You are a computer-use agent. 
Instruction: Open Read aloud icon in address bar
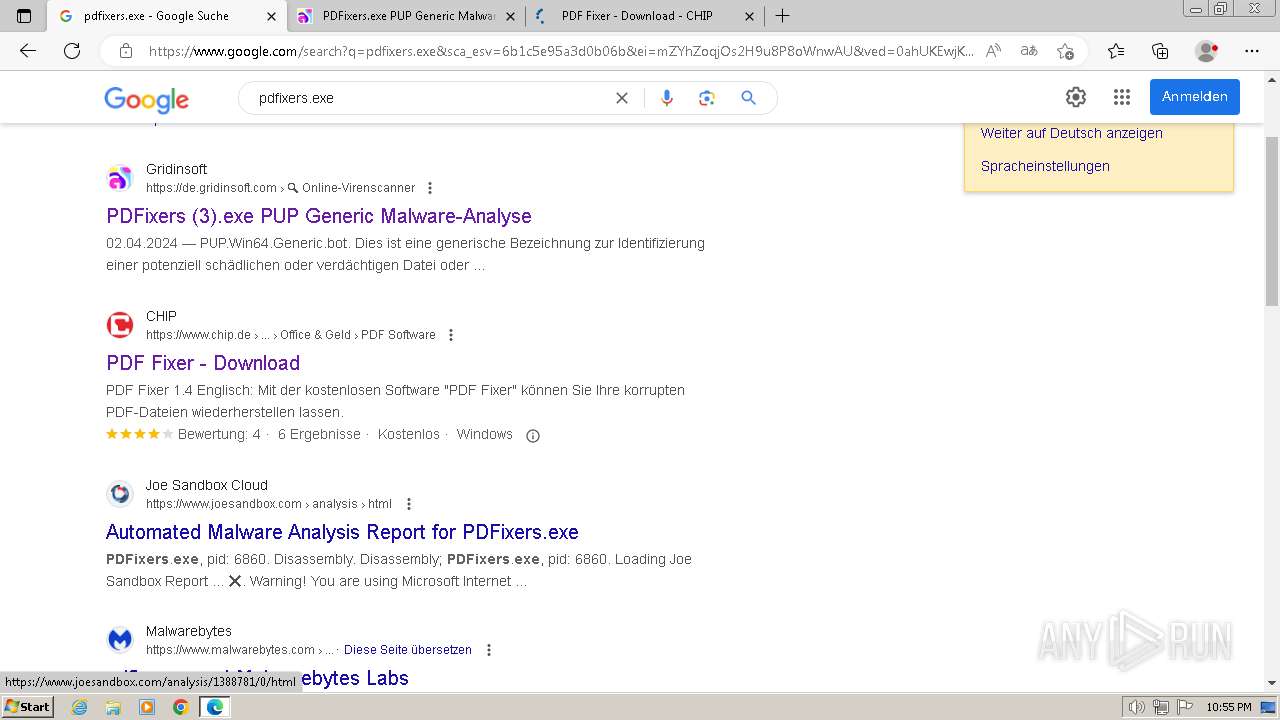click(x=993, y=51)
